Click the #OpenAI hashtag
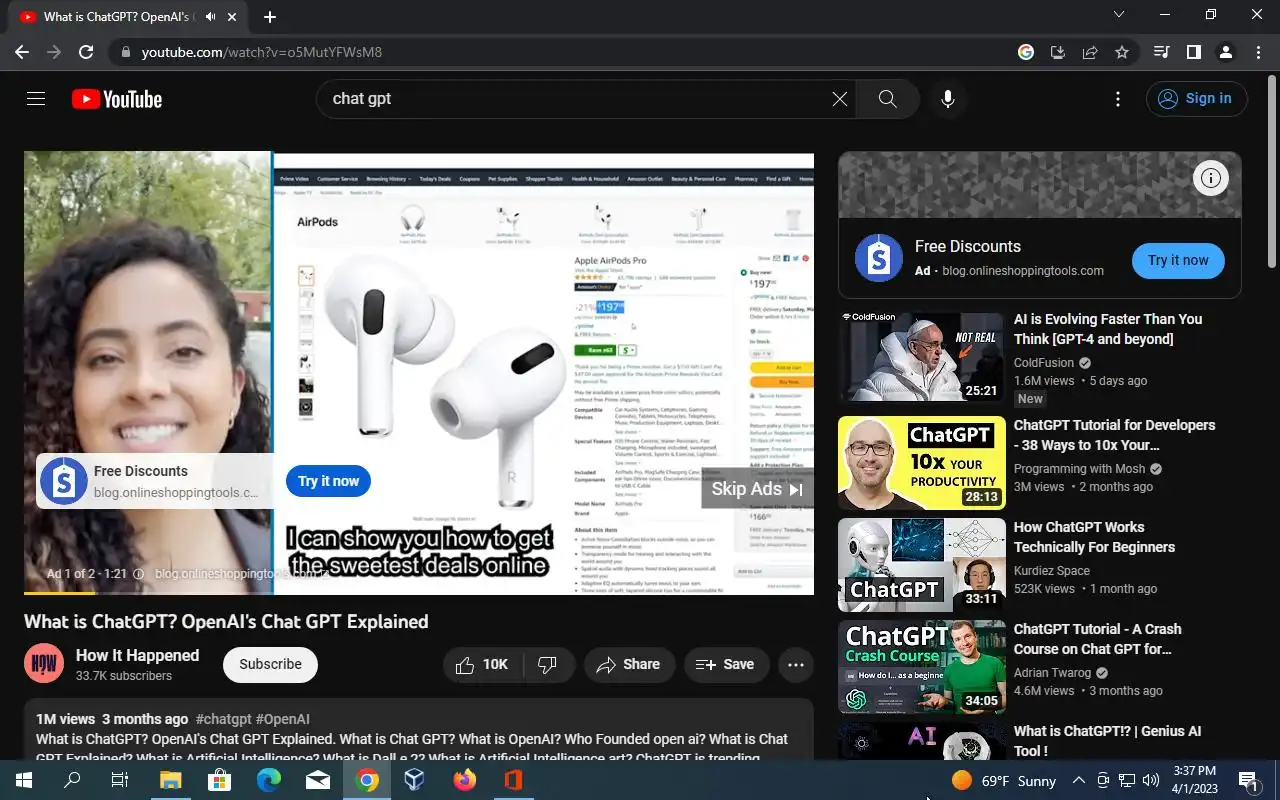1280x800 pixels. 282,719
